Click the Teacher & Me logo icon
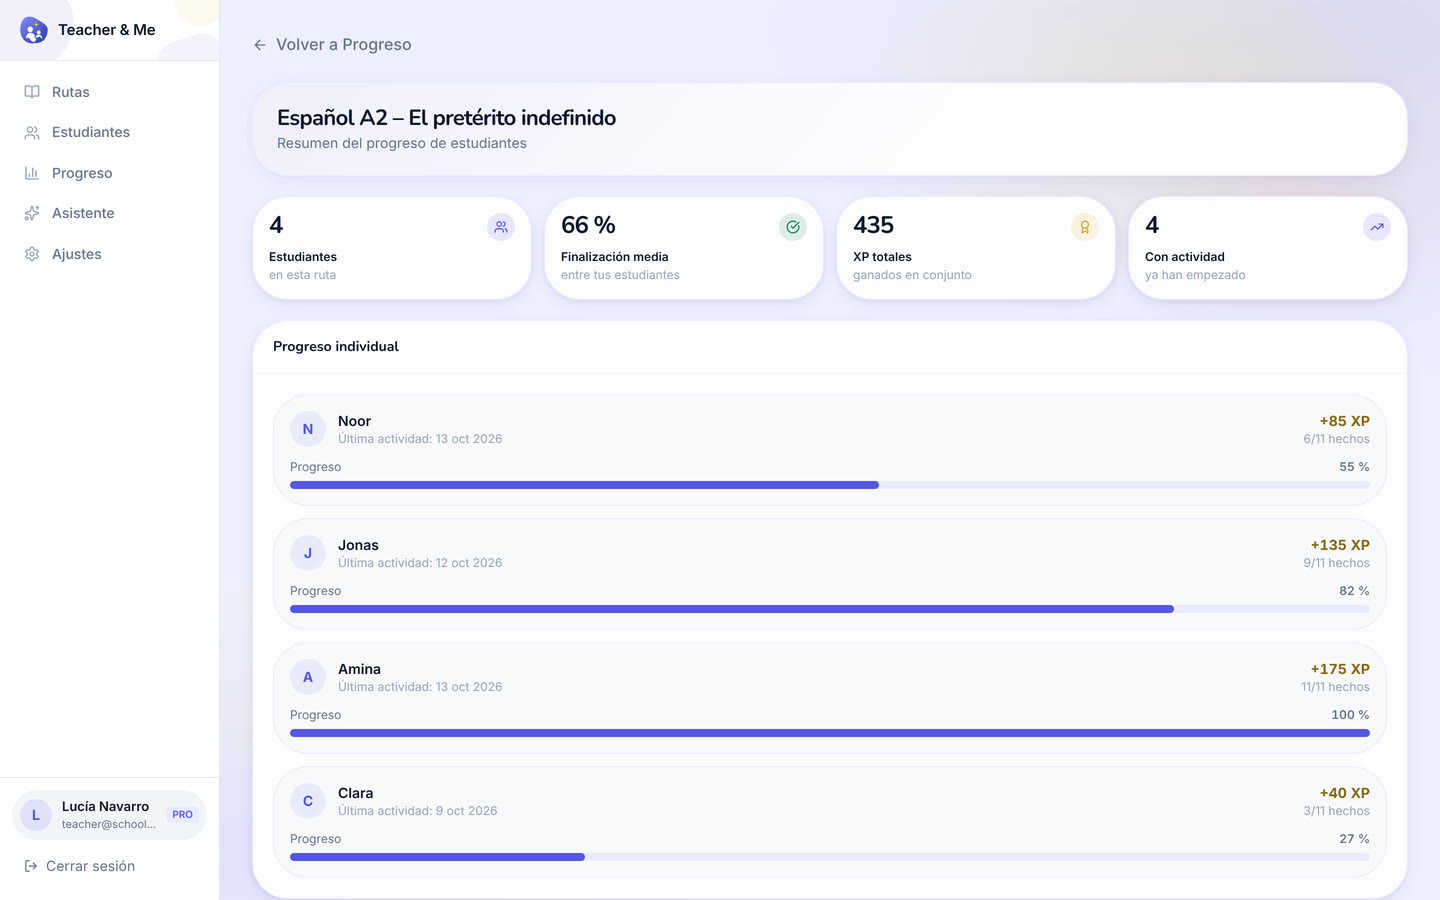This screenshot has height=900, width=1440. click(34, 30)
